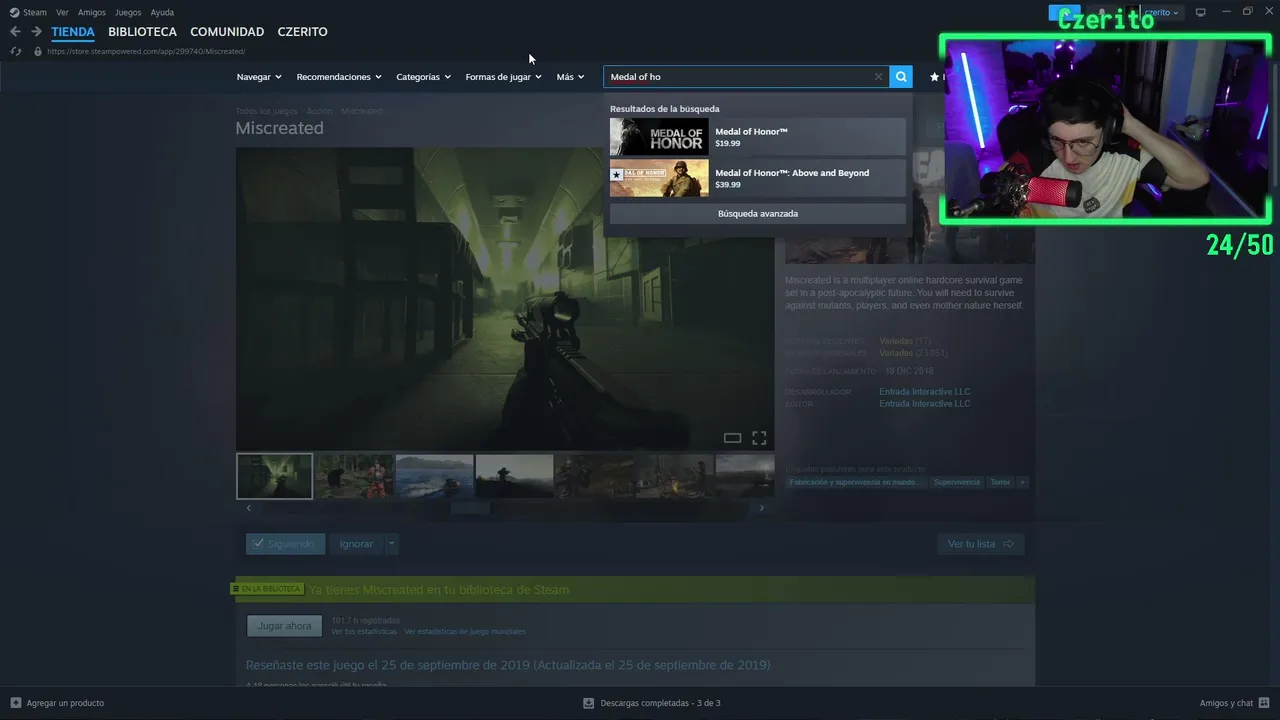Expand the Categorías dropdown
Image resolution: width=1280 pixels, height=720 pixels.
(x=423, y=77)
